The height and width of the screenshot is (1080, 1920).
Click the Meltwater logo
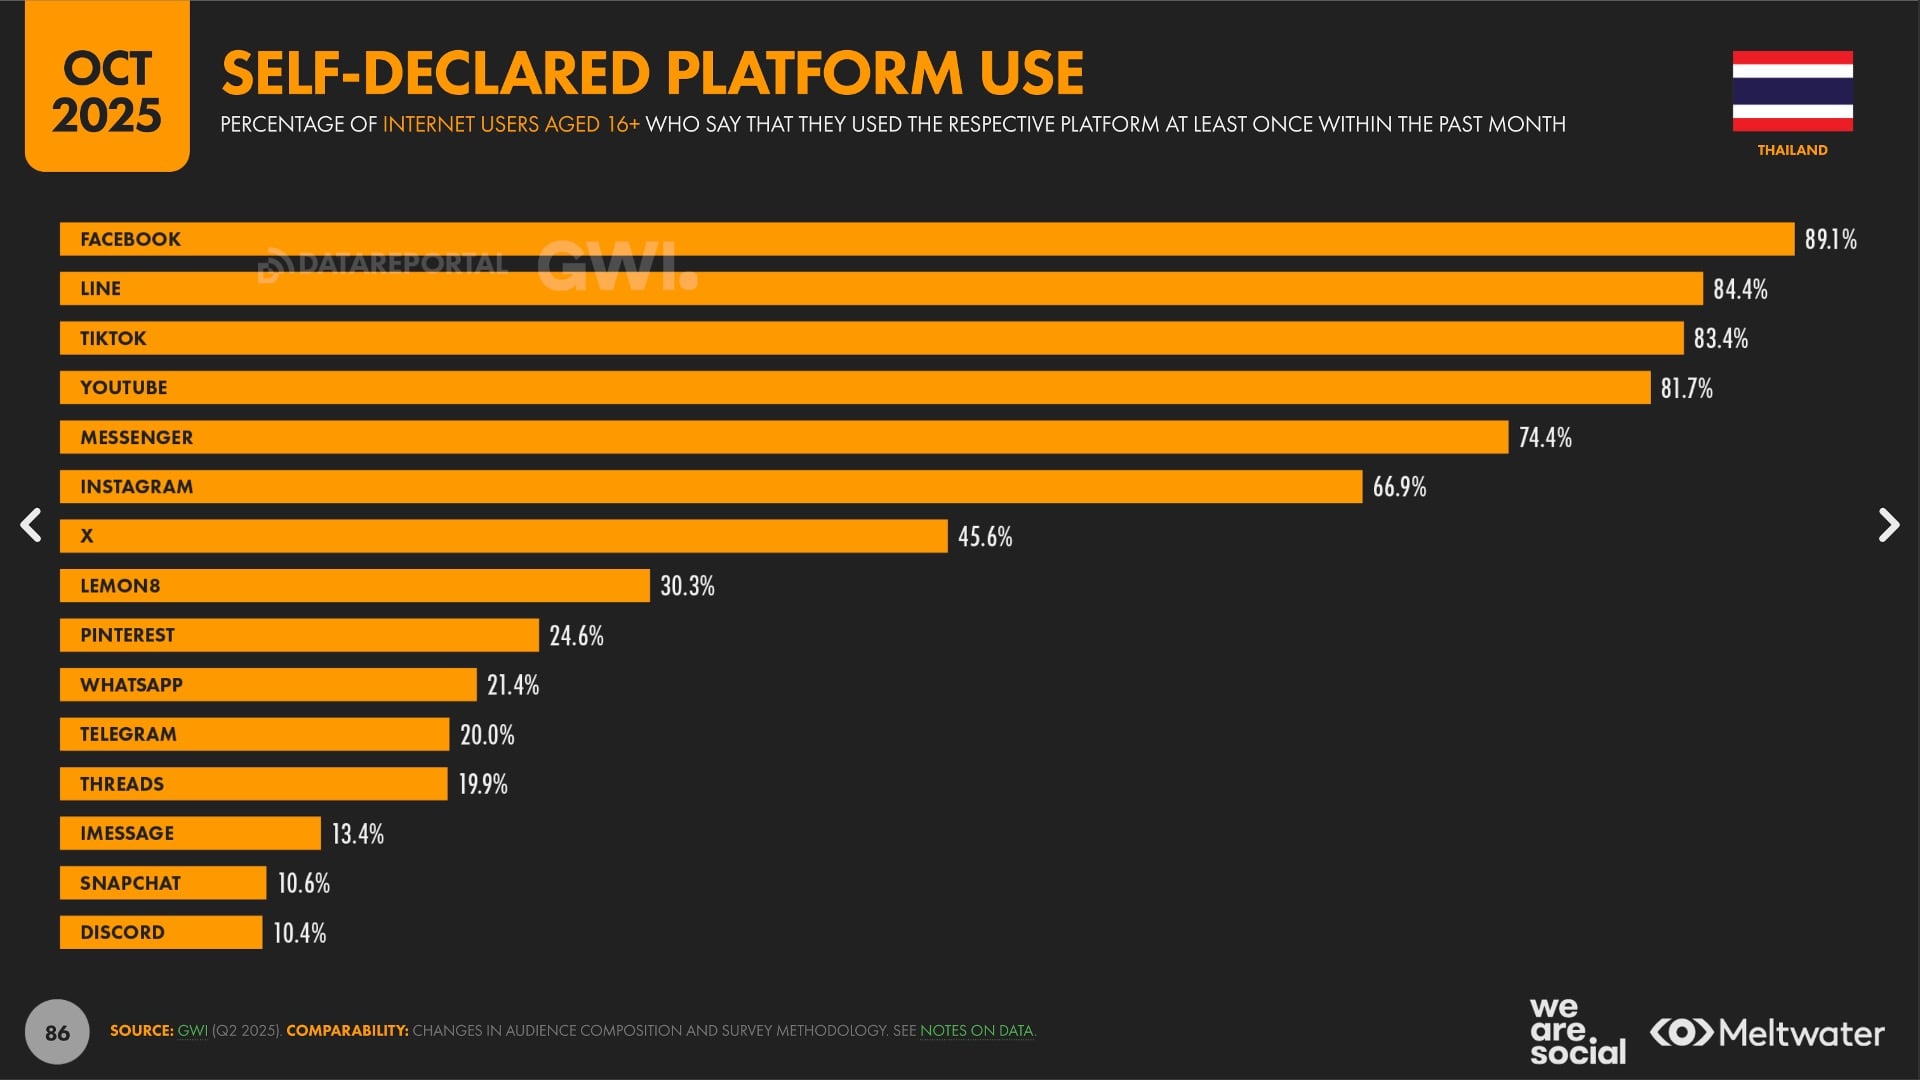coord(1767,1033)
